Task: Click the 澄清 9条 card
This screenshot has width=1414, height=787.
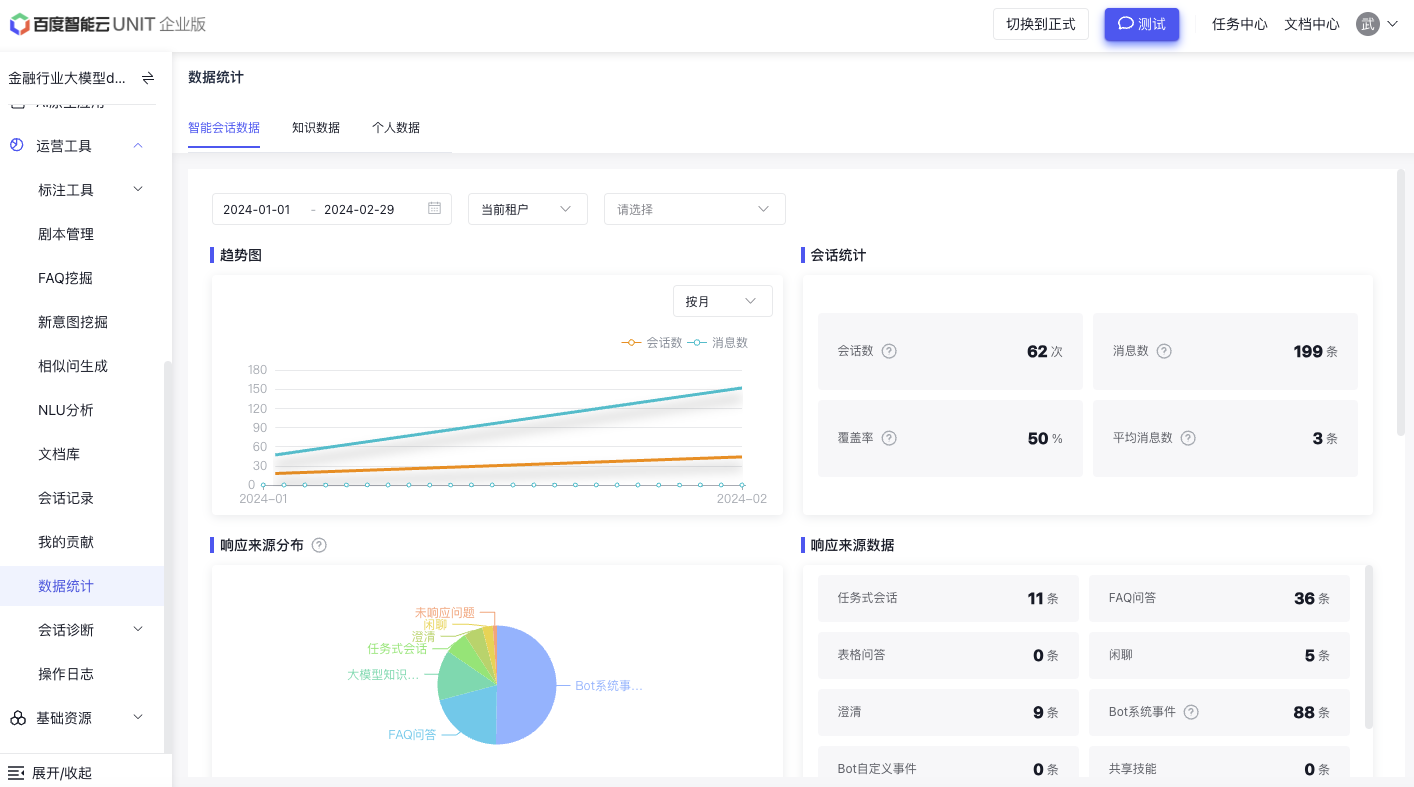Action: click(x=948, y=712)
